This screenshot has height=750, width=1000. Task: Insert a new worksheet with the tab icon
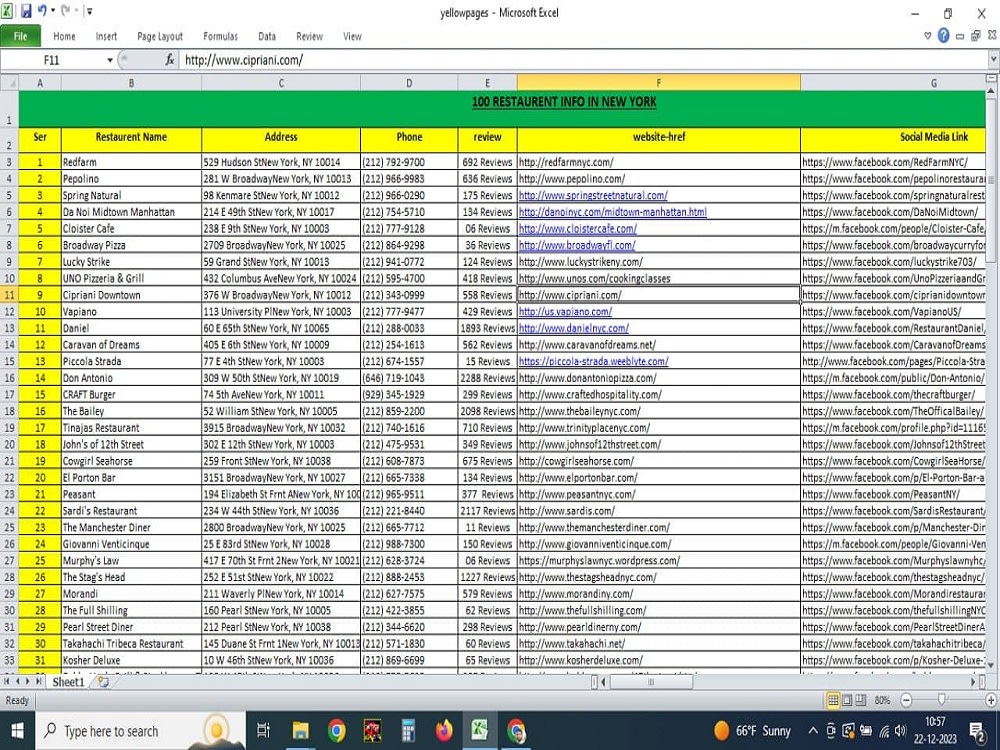tap(103, 682)
